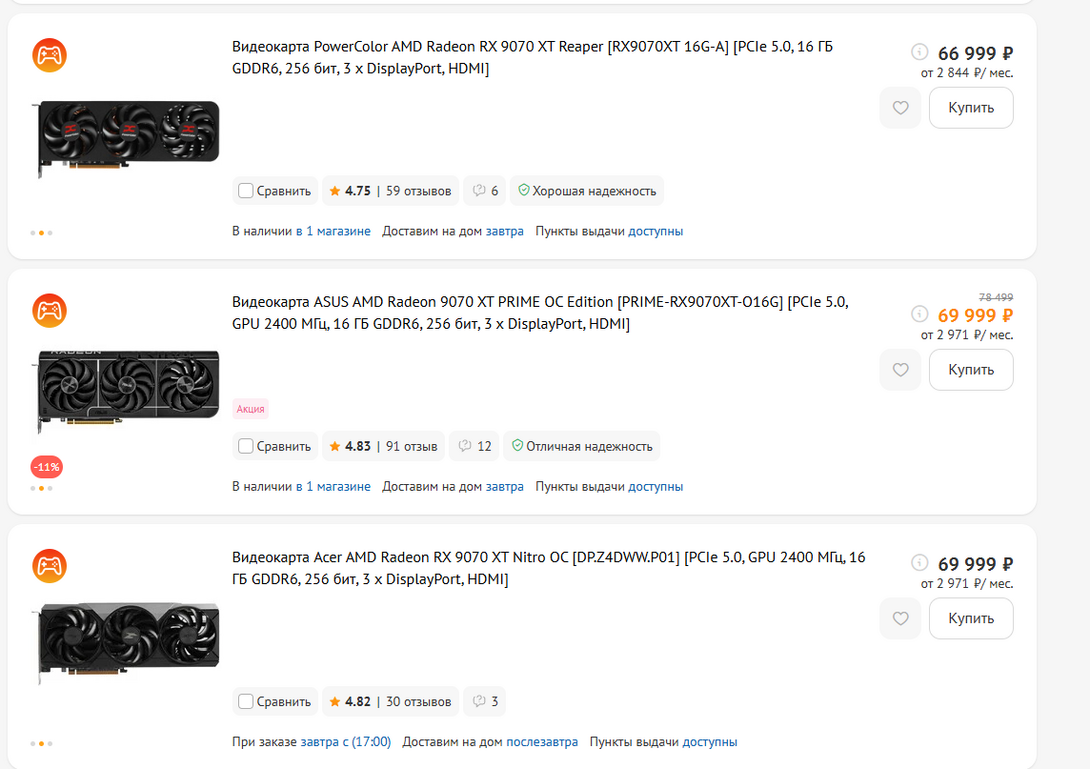Click gaming controller badge on PowerColor listing
This screenshot has width=1090, height=769.
pyautogui.click(x=49, y=55)
